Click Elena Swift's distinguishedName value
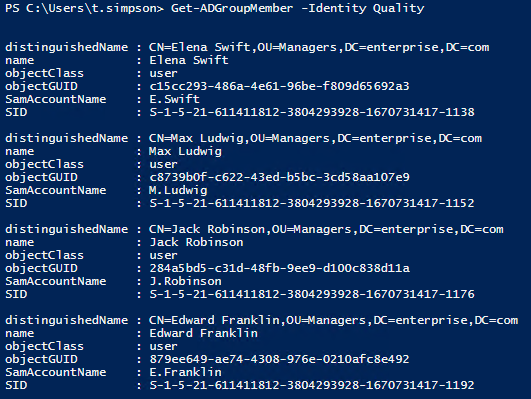Viewport: 531px width, 399px height. pyautogui.click(x=319, y=47)
